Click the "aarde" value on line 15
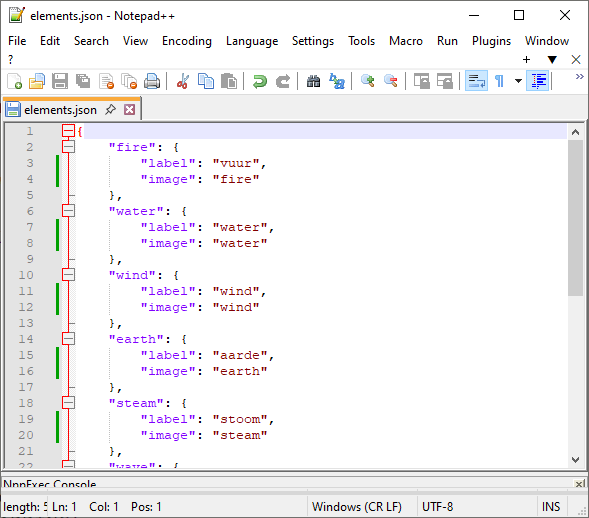This screenshot has width=589, height=518. [x=240, y=355]
